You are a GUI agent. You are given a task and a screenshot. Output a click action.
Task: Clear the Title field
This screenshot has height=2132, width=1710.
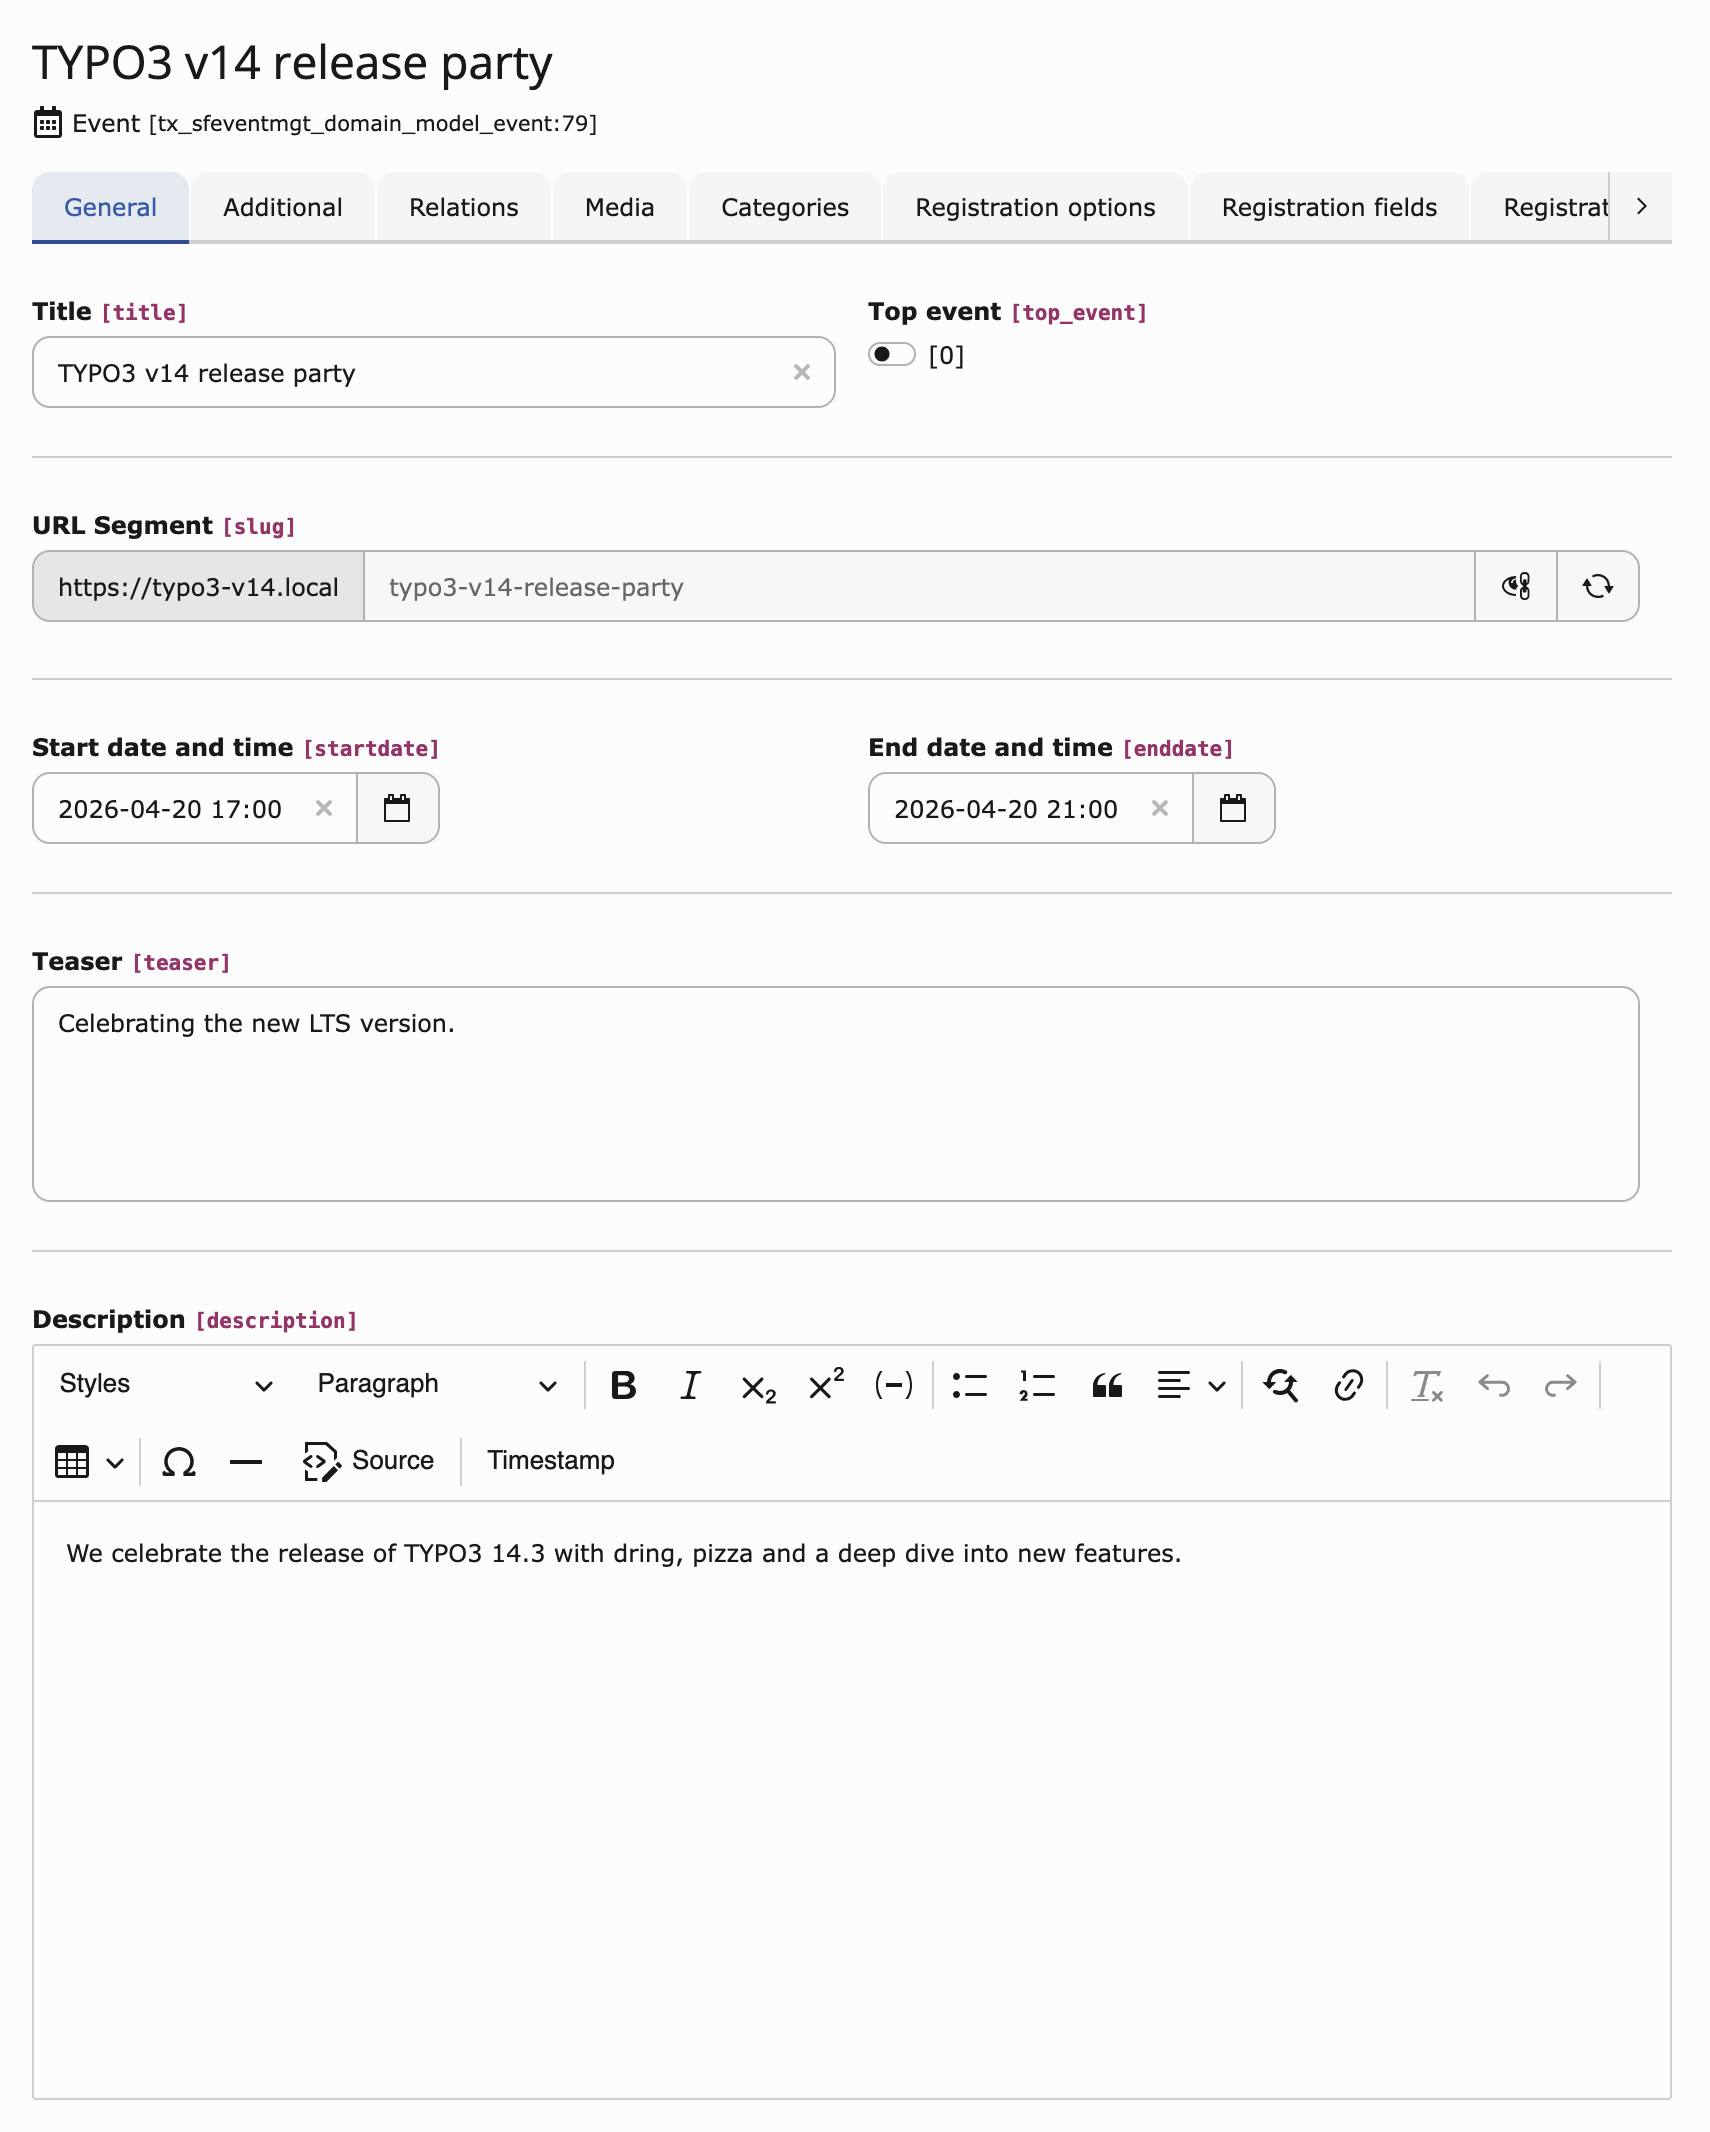click(x=802, y=372)
